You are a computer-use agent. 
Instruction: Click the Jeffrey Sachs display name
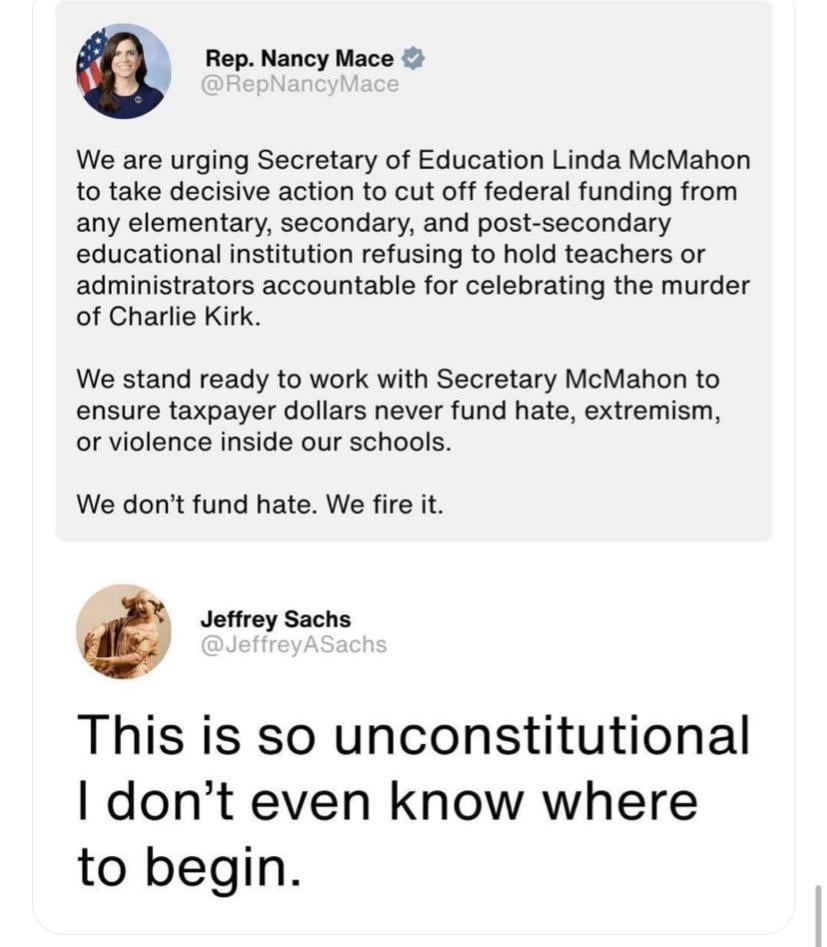(x=275, y=619)
